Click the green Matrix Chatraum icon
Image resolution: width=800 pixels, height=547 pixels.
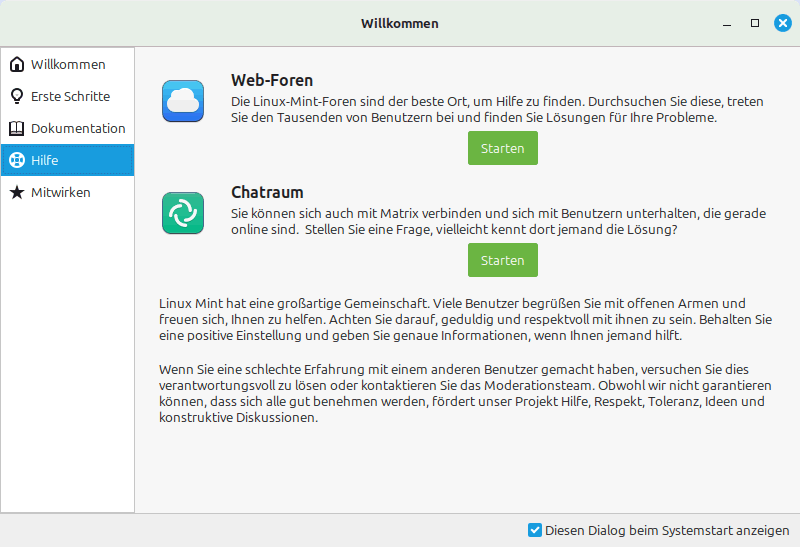pos(183,213)
